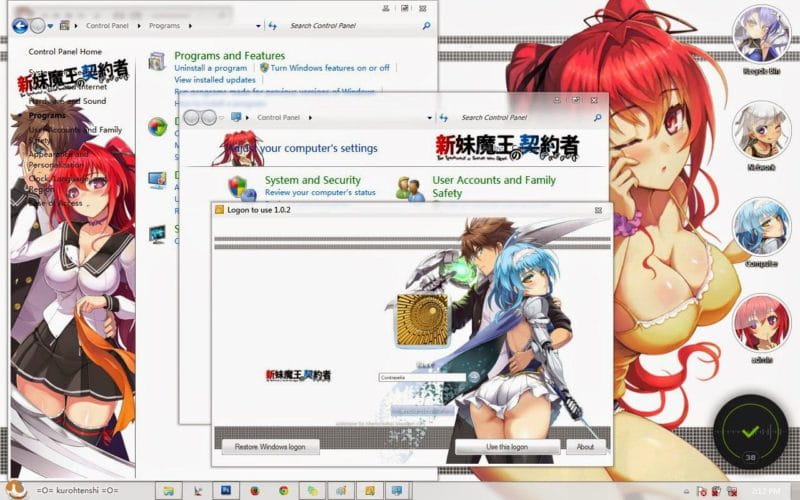Open Photoshop from the taskbar
The width and height of the screenshot is (800, 500).
click(226, 491)
